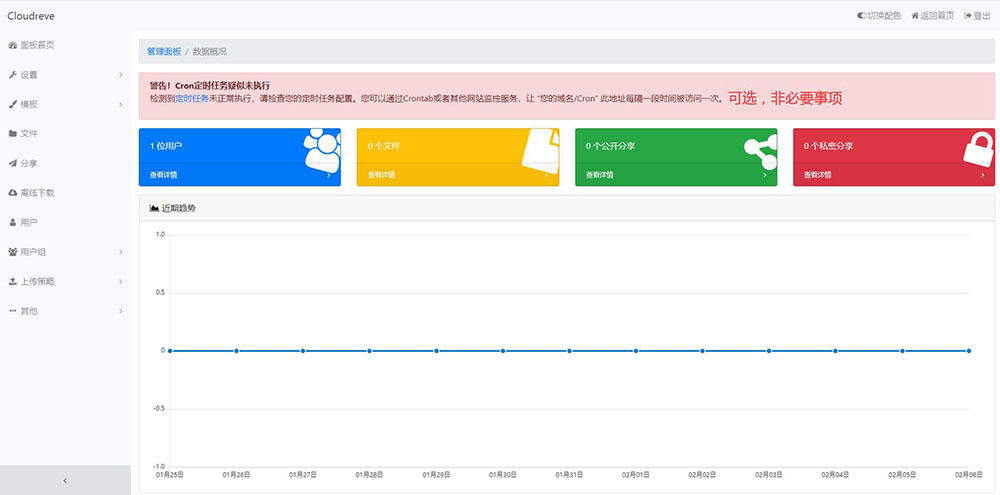Click the person icon beside 用户
Viewport: 1000px width, 495px height.
[12, 222]
